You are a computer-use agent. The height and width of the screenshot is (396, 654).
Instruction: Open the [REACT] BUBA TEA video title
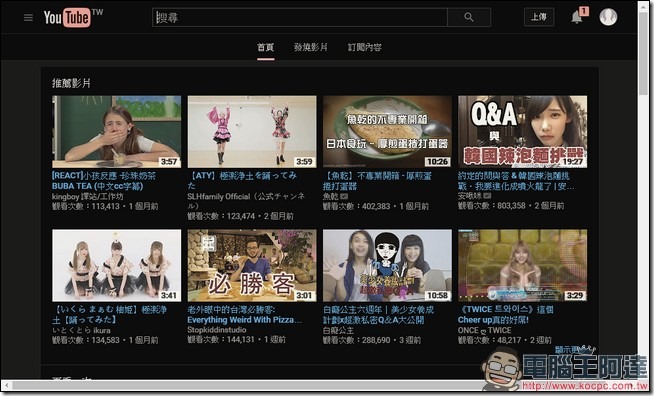tap(103, 181)
